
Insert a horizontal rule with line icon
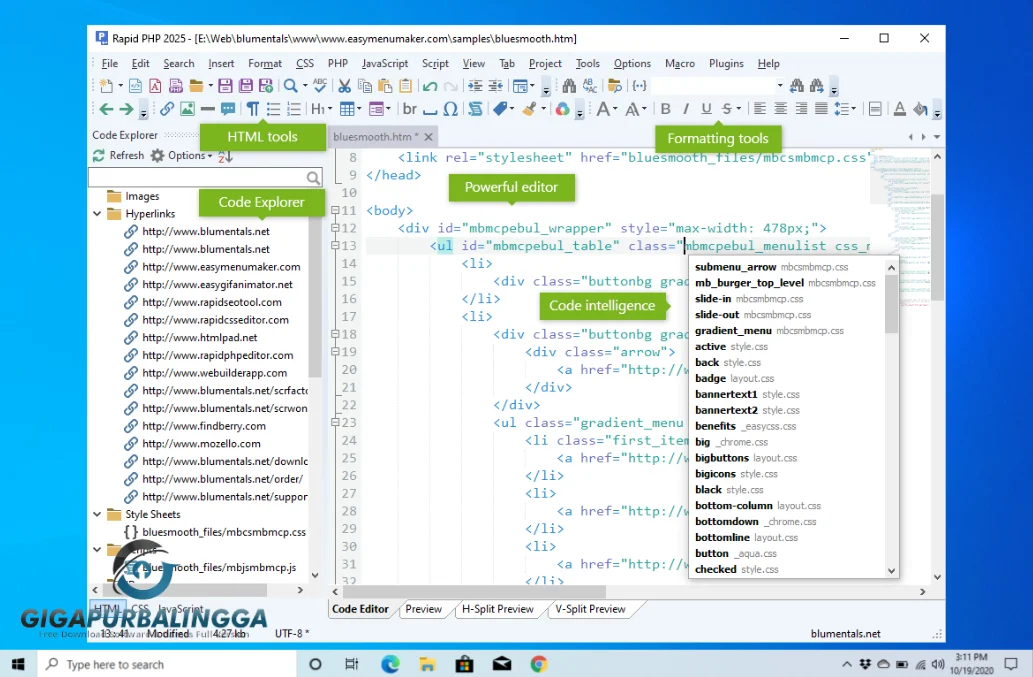208,109
